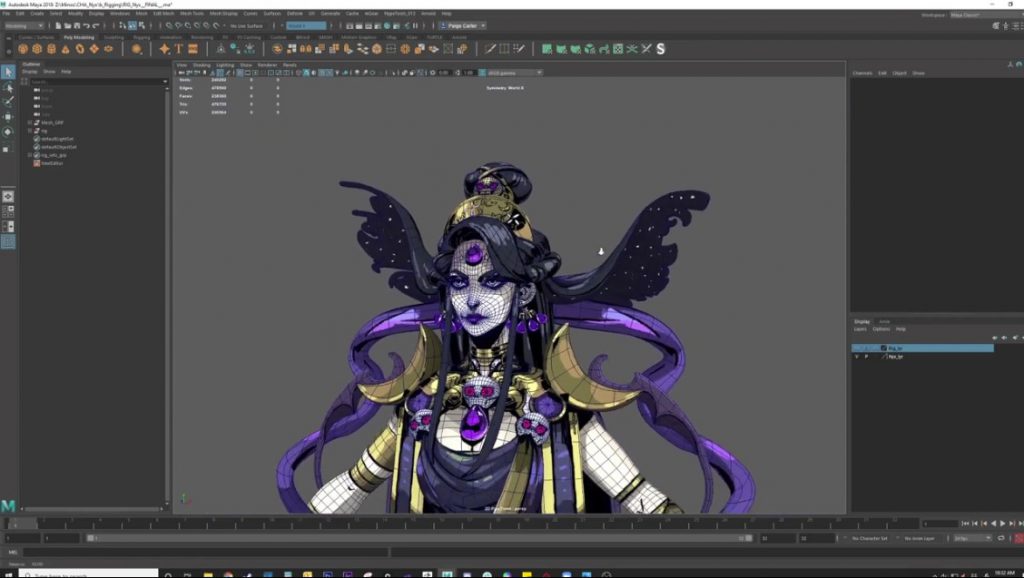Screen dimensions: 1024x578
Task: Click the Redo arrow icon
Action: [96, 25]
